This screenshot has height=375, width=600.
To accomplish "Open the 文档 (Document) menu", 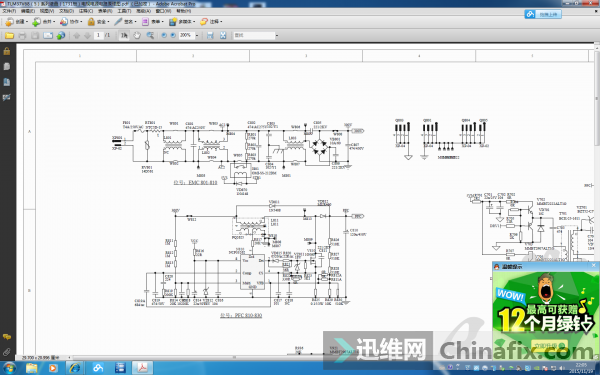I will point(66,11).
